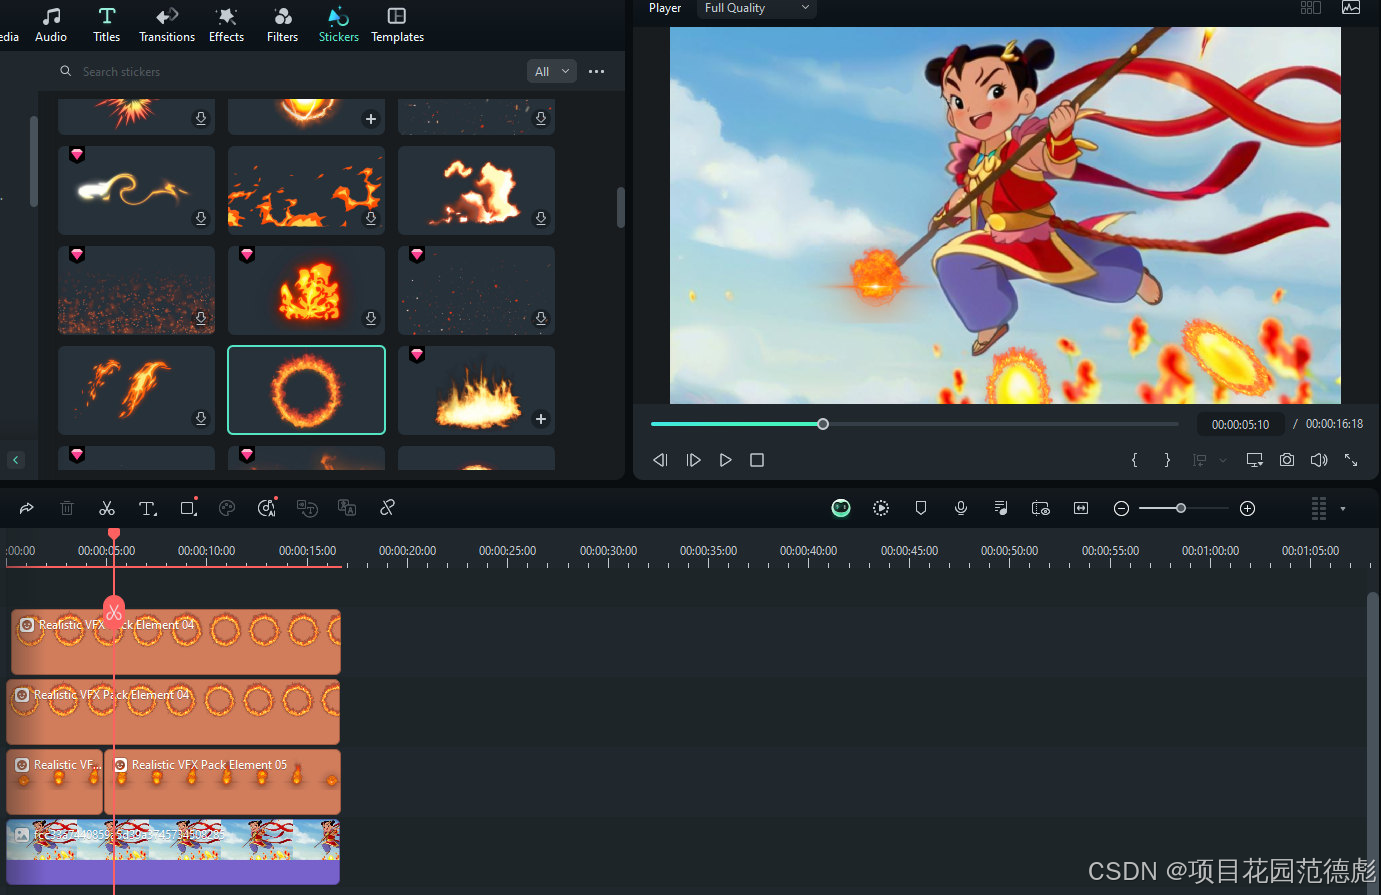Image resolution: width=1381 pixels, height=895 pixels.
Task: Click the delete trash icon
Action: [67, 508]
